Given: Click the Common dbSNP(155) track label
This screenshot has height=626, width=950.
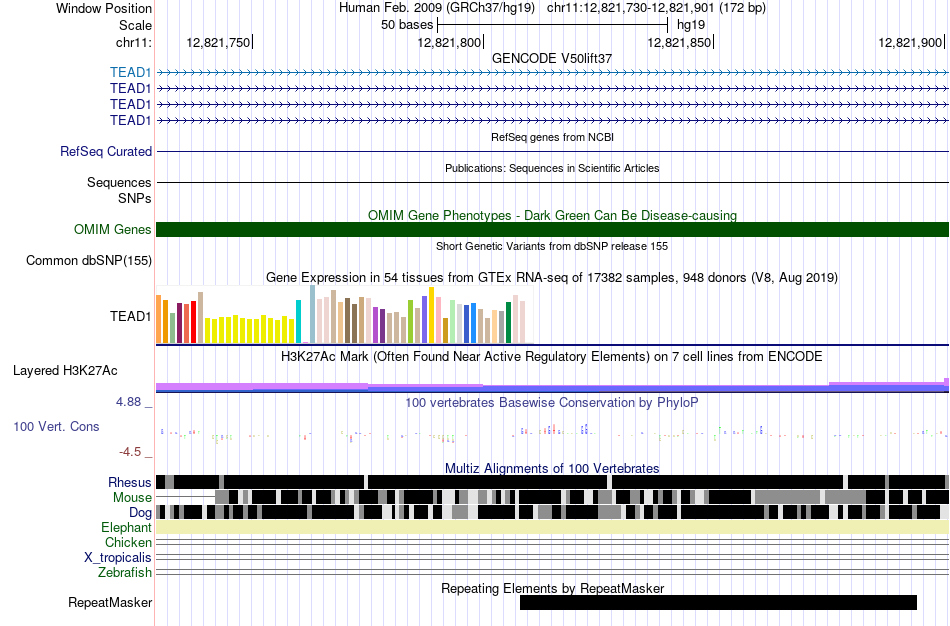Looking at the screenshot, I should pos(89,261).
